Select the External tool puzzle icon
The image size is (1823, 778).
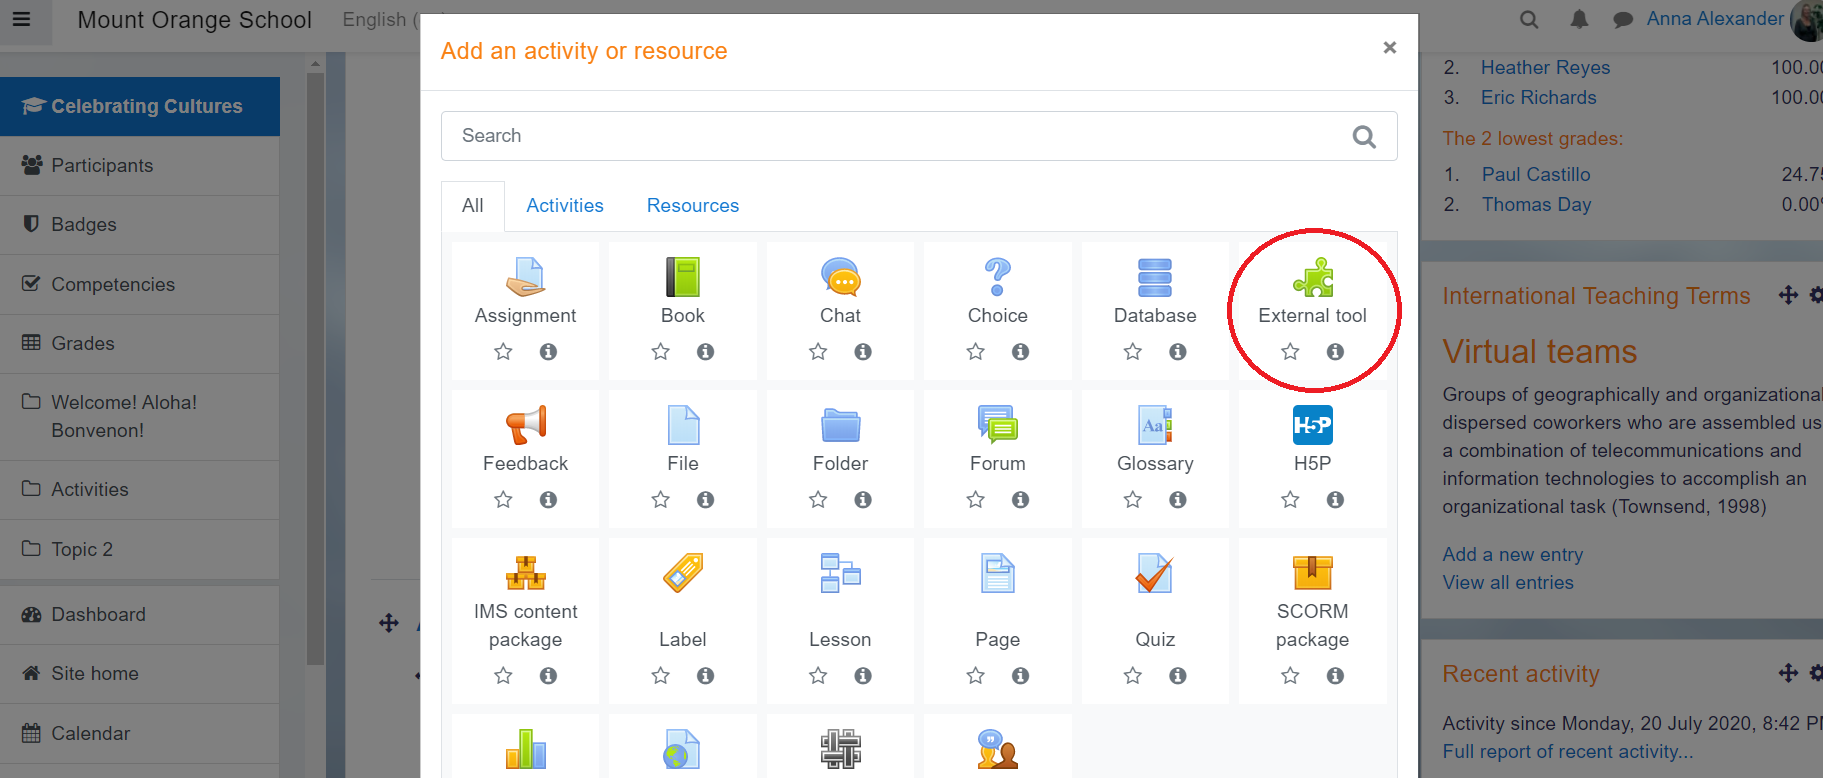tap(1312, 277)
